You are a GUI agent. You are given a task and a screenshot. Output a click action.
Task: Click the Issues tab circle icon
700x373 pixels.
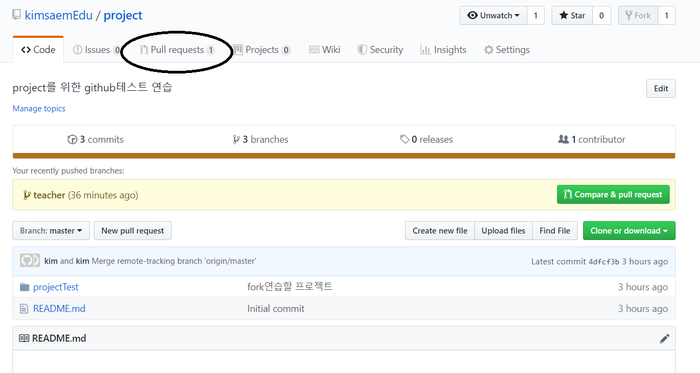[77, 50]
